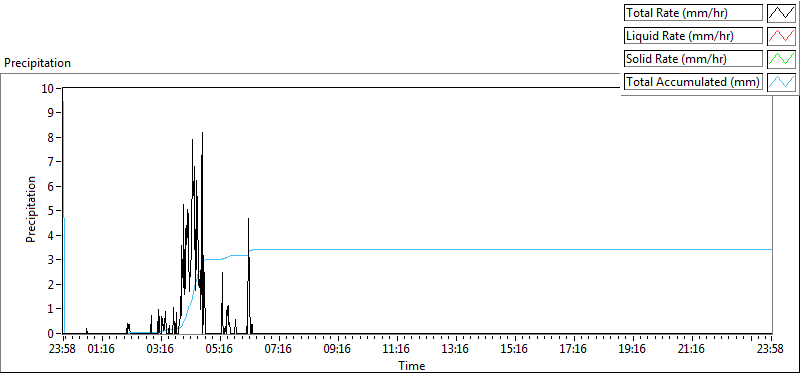Click the 05:16 time axis marker
The width and height of the screenshot is (800, 373).
point(220,350)
